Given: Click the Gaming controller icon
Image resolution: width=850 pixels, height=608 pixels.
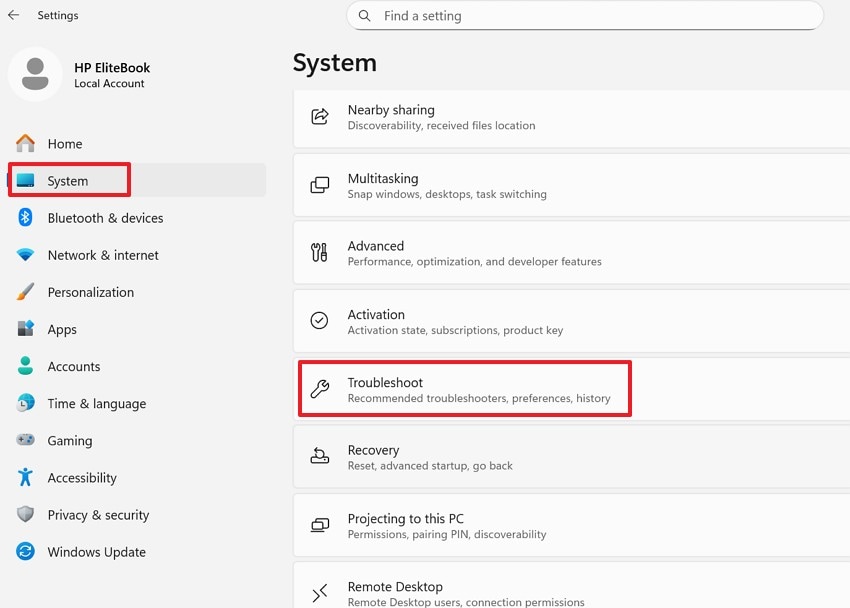Looking at the screenshot, I should pos(25,440).
